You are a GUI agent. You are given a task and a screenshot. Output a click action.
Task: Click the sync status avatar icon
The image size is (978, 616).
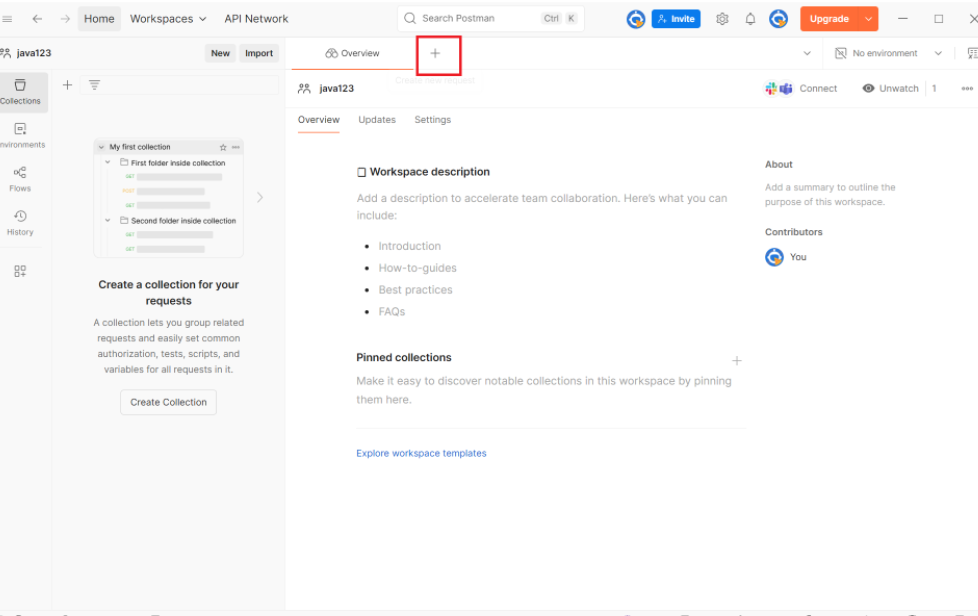pyautogui.click(x=636, y=19)
